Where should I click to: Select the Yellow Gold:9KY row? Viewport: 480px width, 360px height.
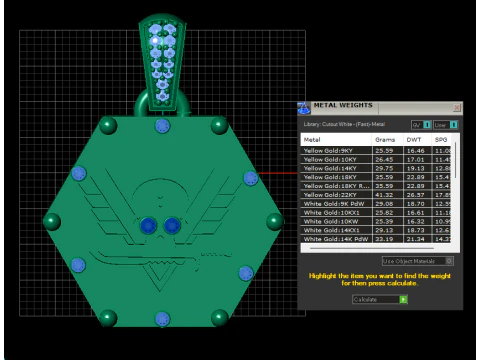pyautogui.click(x=376, y=151)
